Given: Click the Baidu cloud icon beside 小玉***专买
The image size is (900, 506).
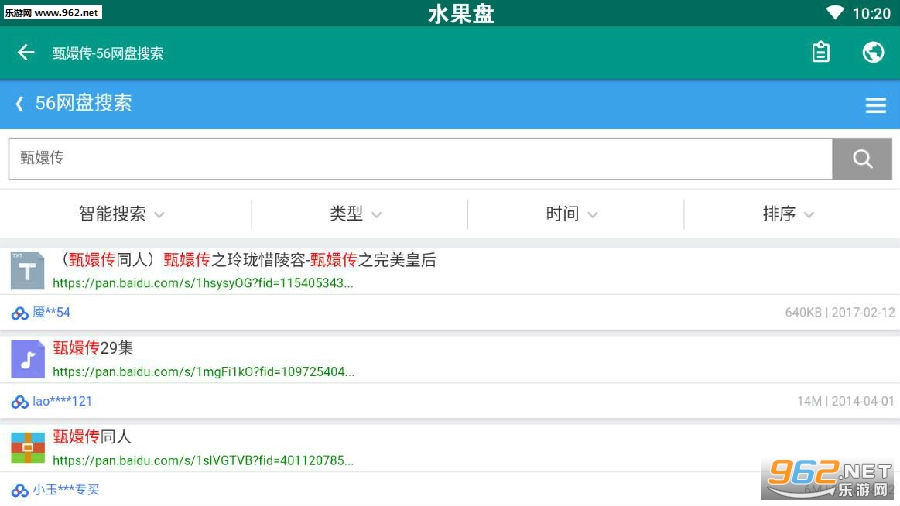Looking at the screenshot, I should click(x=20, y=491).
